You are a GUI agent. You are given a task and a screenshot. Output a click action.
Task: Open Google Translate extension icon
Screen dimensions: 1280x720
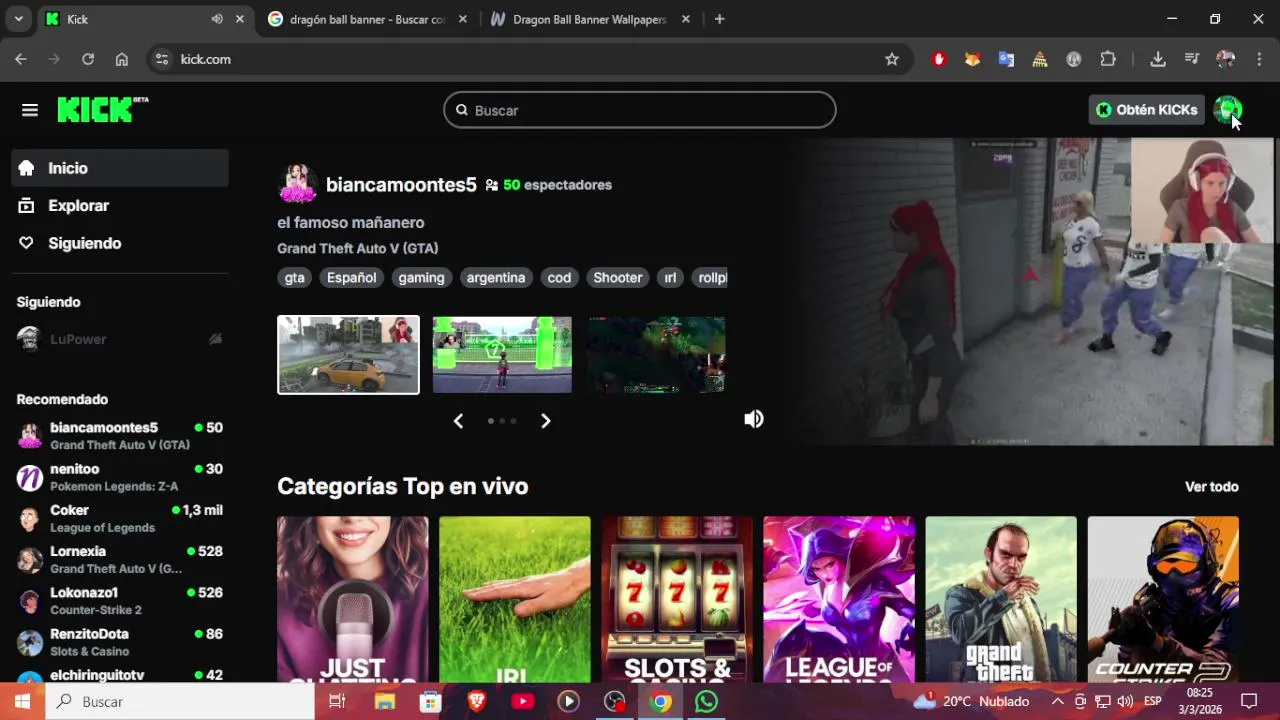click(x=1006, y=59)
